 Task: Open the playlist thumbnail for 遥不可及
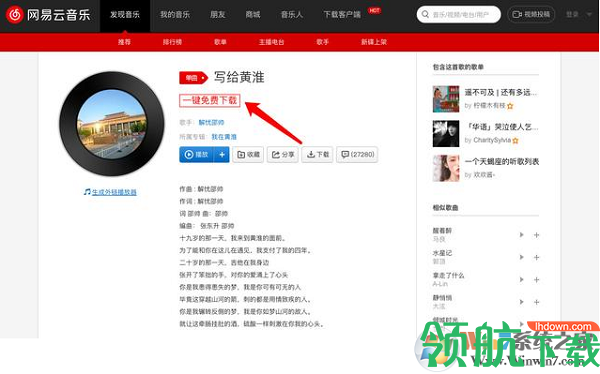pyautogui.click(x=446, y=99)
